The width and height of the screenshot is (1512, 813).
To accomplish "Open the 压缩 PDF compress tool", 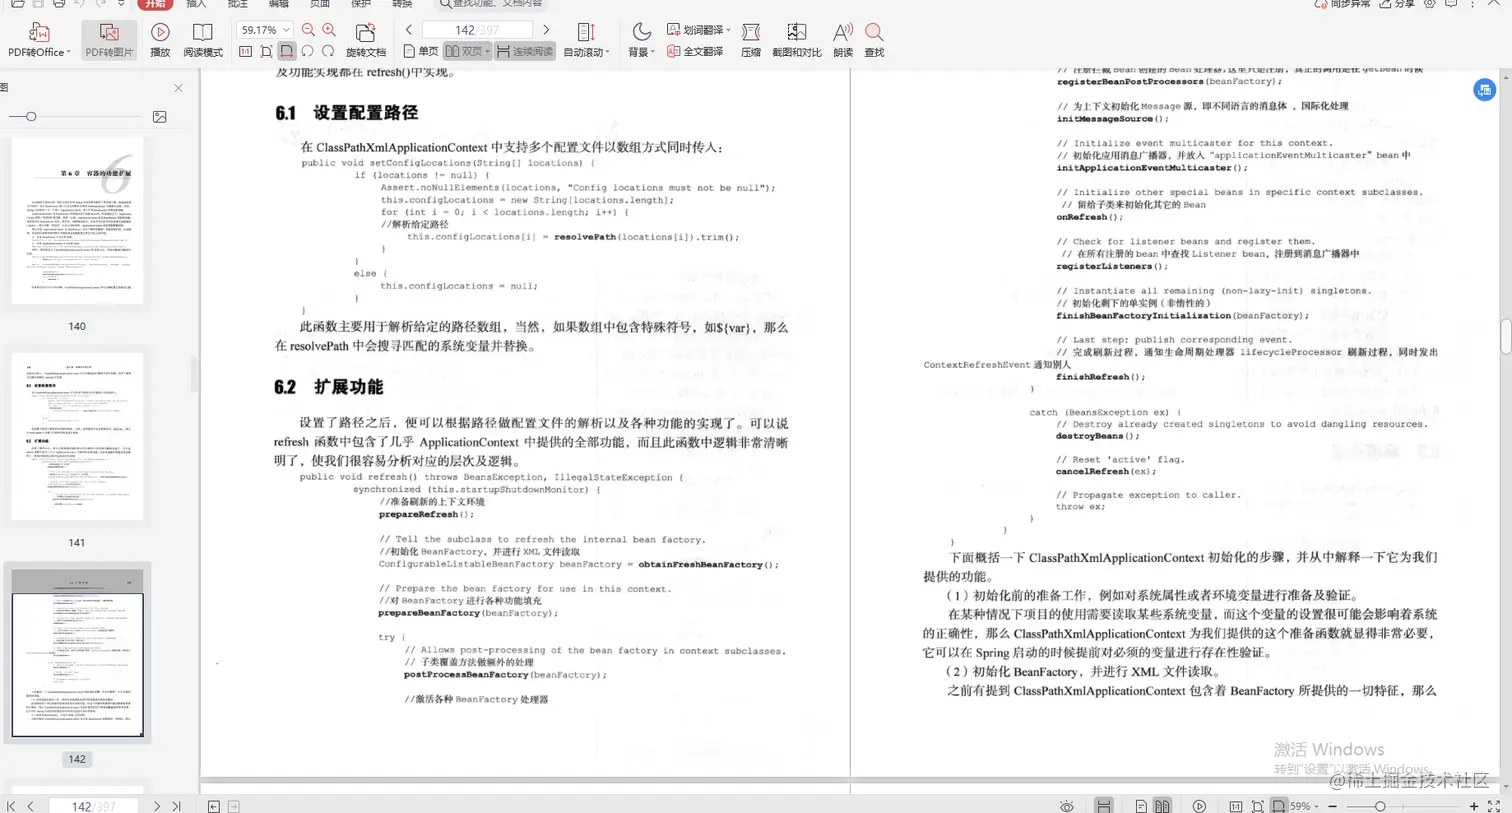I will [748, 40].
